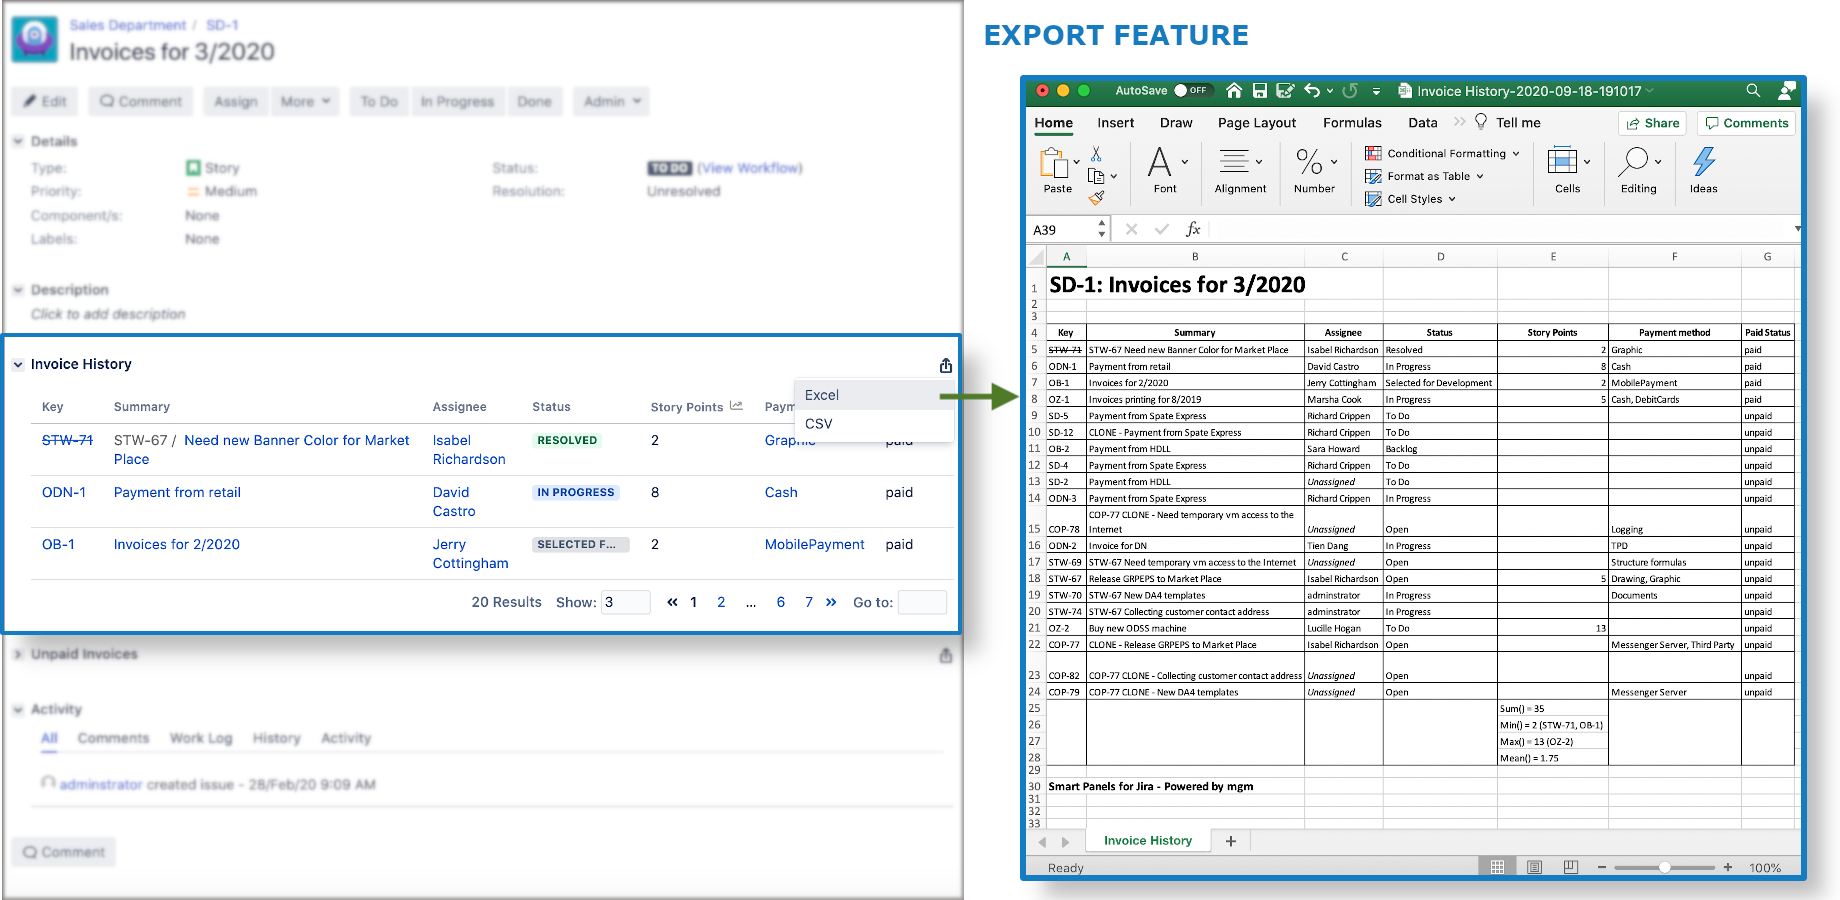Open the ODN-1 issue link
This screenshot has height=900, width=1840.
(64, 492)
